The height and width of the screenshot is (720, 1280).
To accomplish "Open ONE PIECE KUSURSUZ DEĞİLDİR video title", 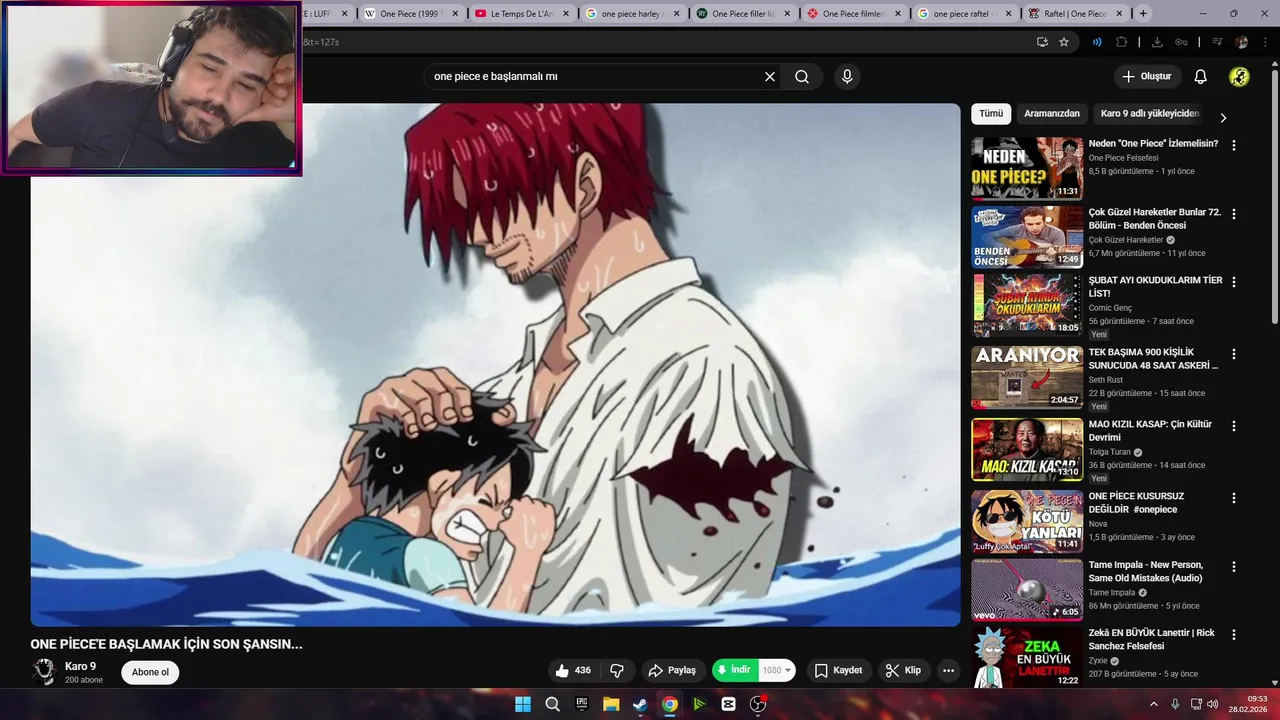I will 1136,503.
